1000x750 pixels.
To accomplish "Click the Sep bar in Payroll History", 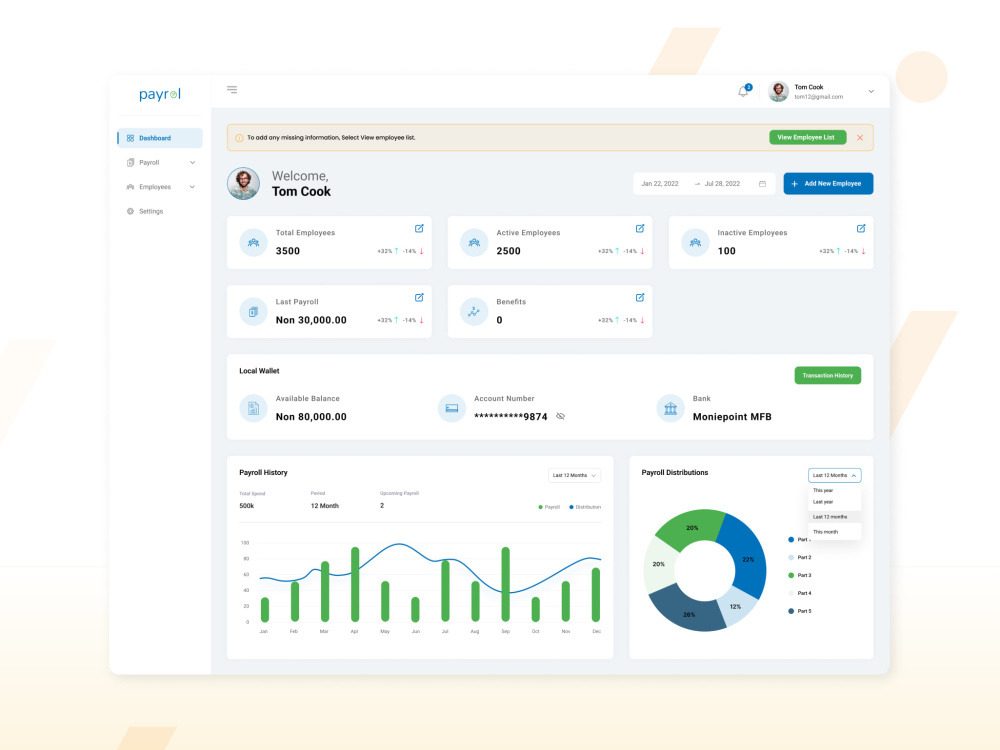I will click(x=506, y=584).
